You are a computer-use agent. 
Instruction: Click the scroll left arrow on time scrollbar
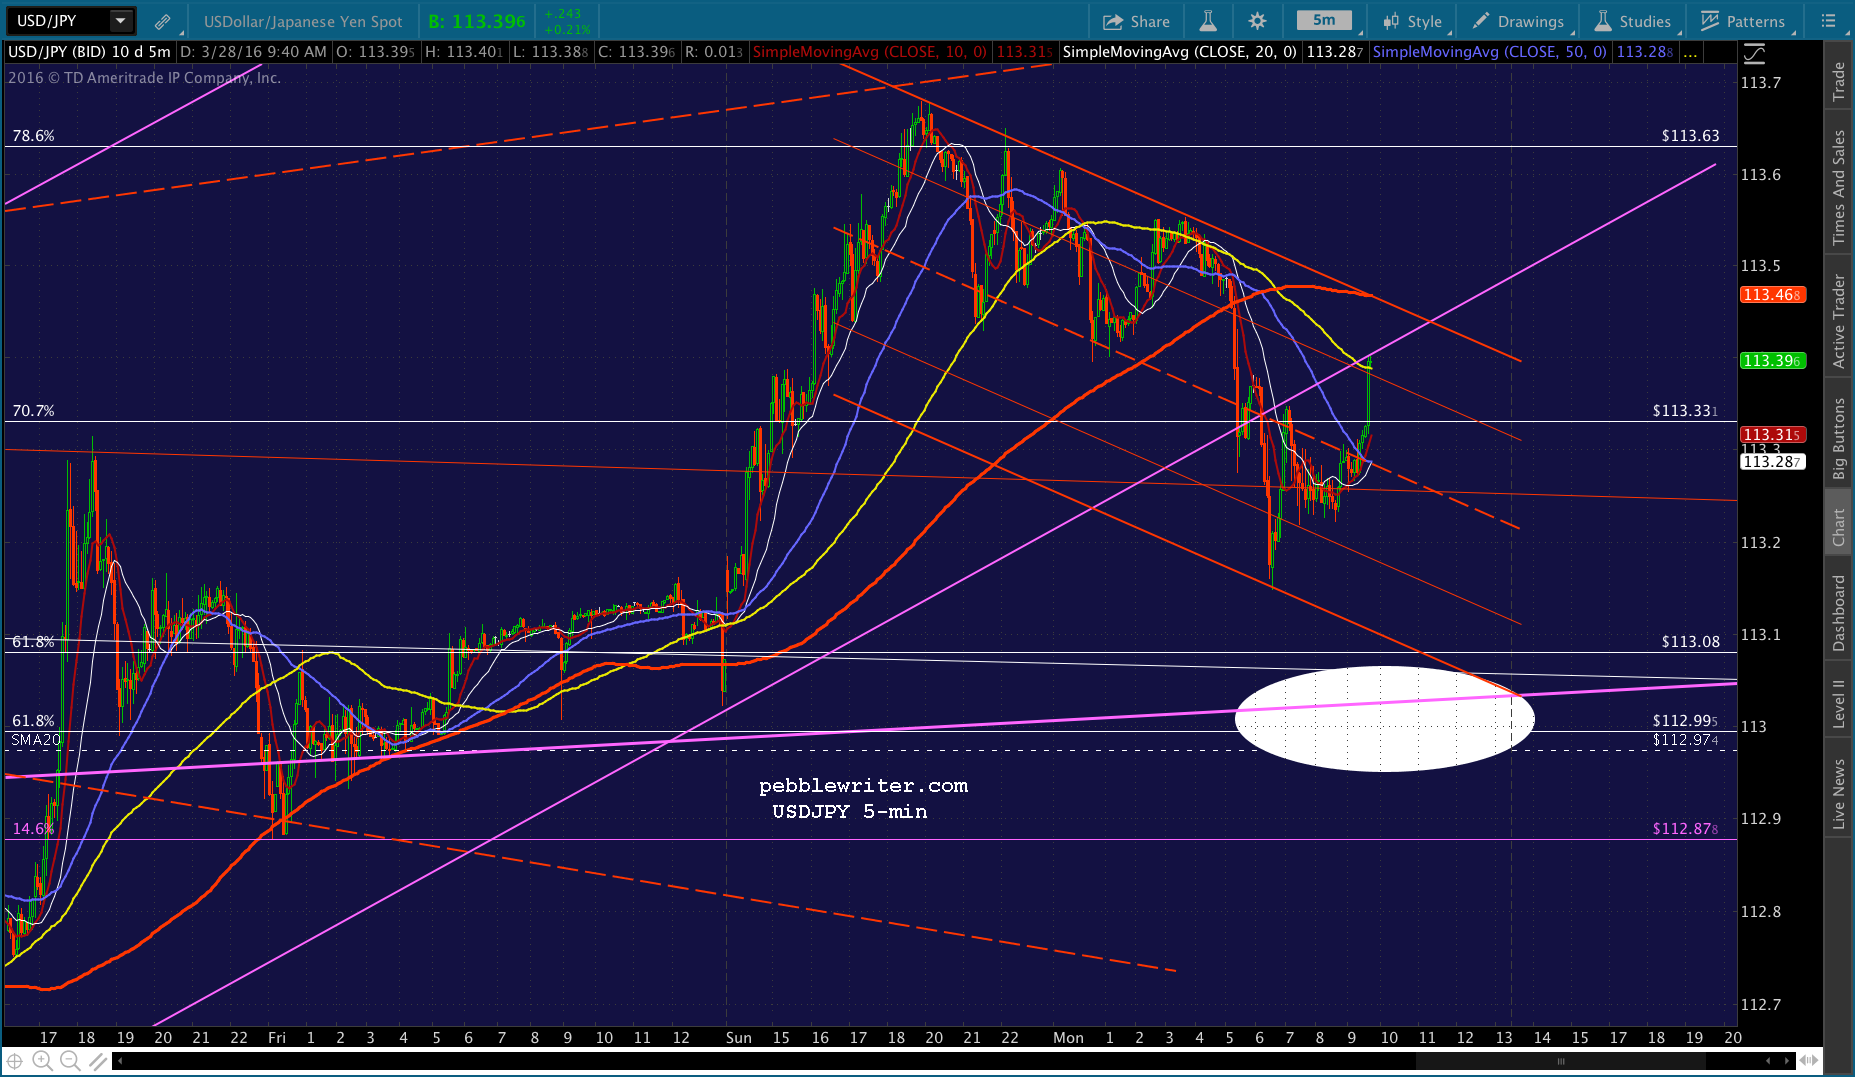120,1061
